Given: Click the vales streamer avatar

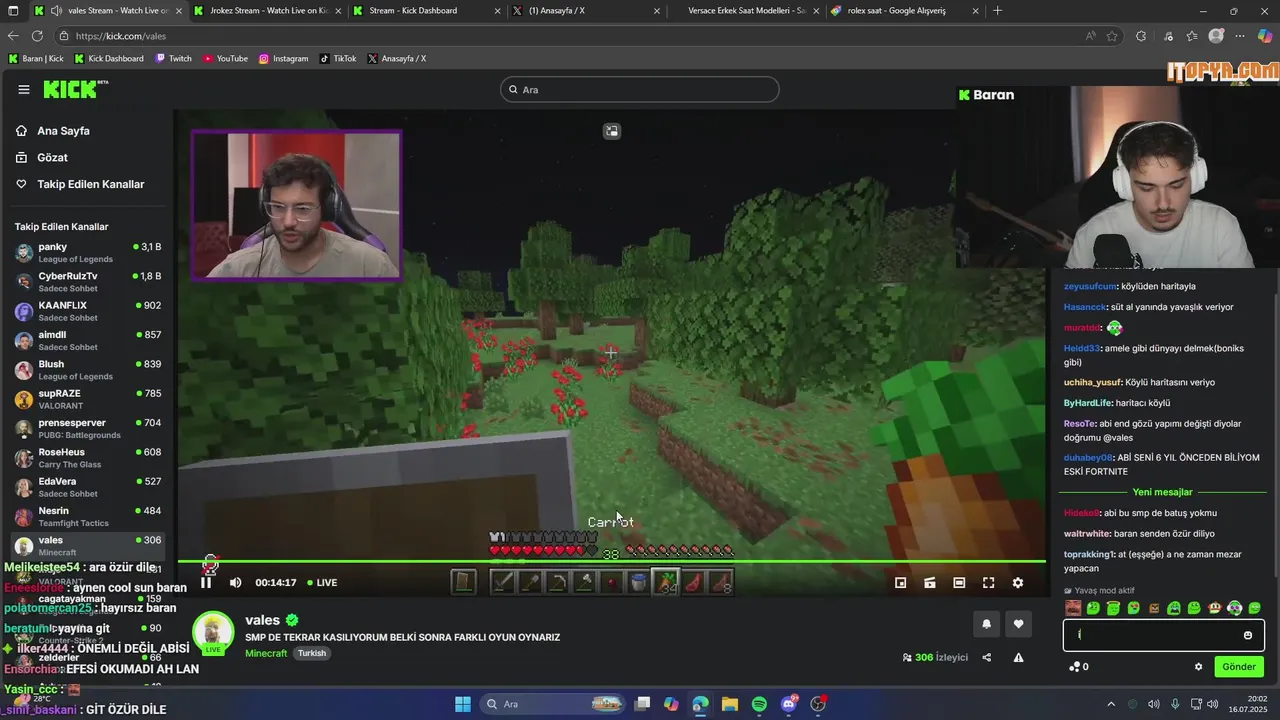Looking at the screenshot, I should click(213, 633).
